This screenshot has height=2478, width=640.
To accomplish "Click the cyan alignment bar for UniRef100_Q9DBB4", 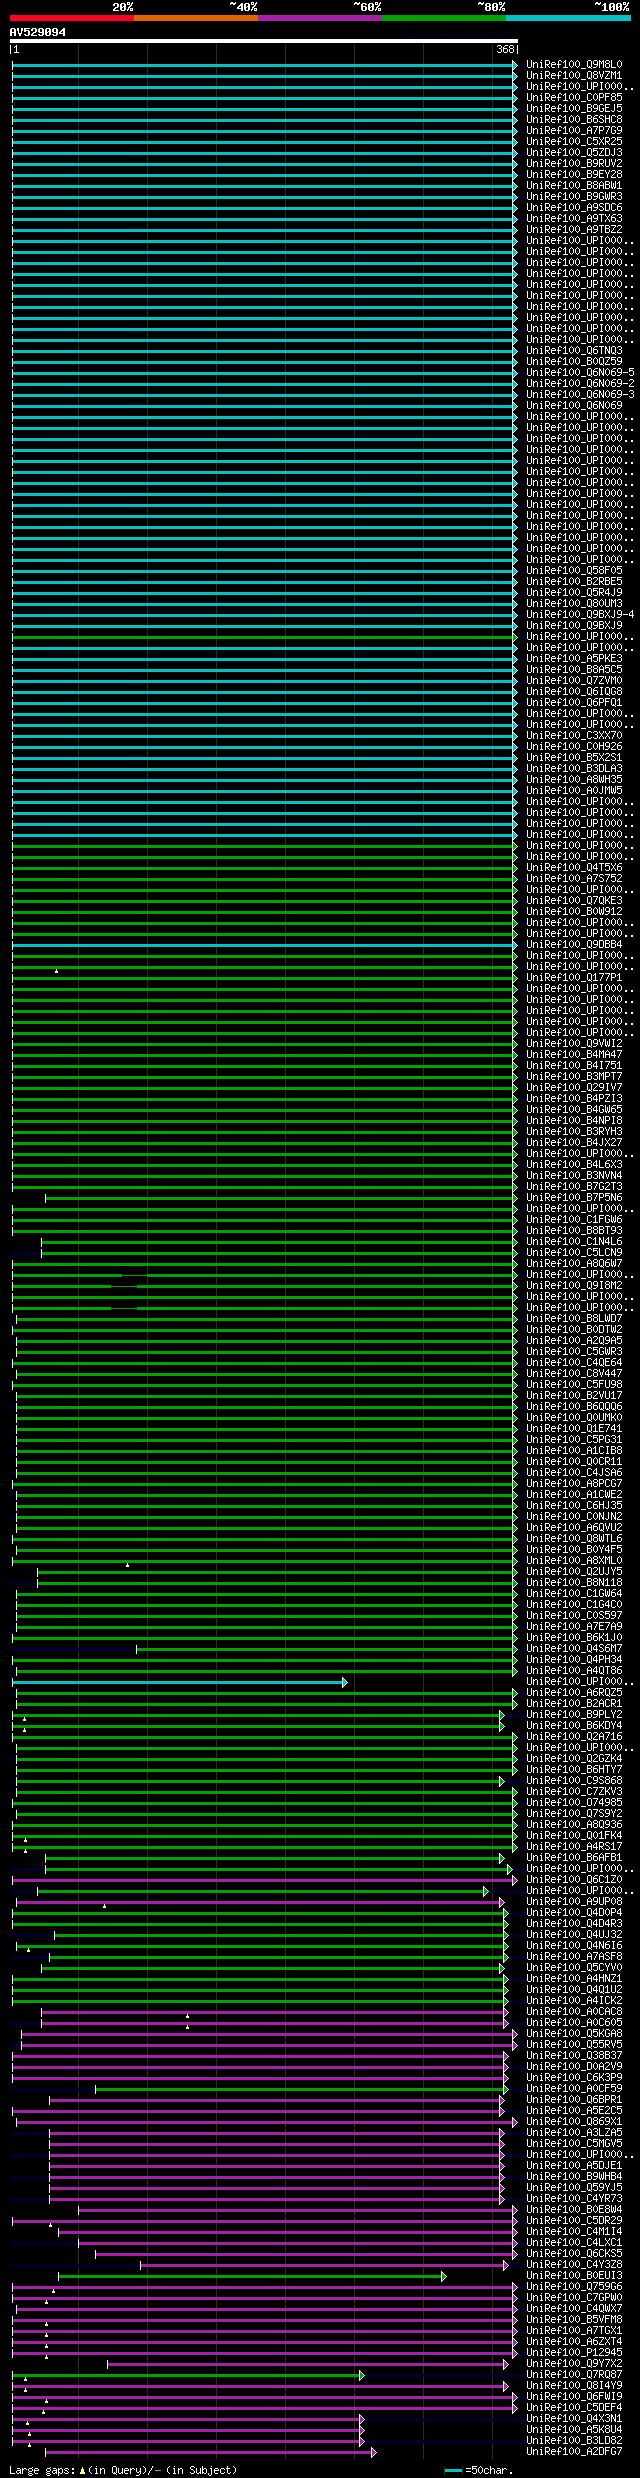I will pyautogui.click(x=265, y=945).
